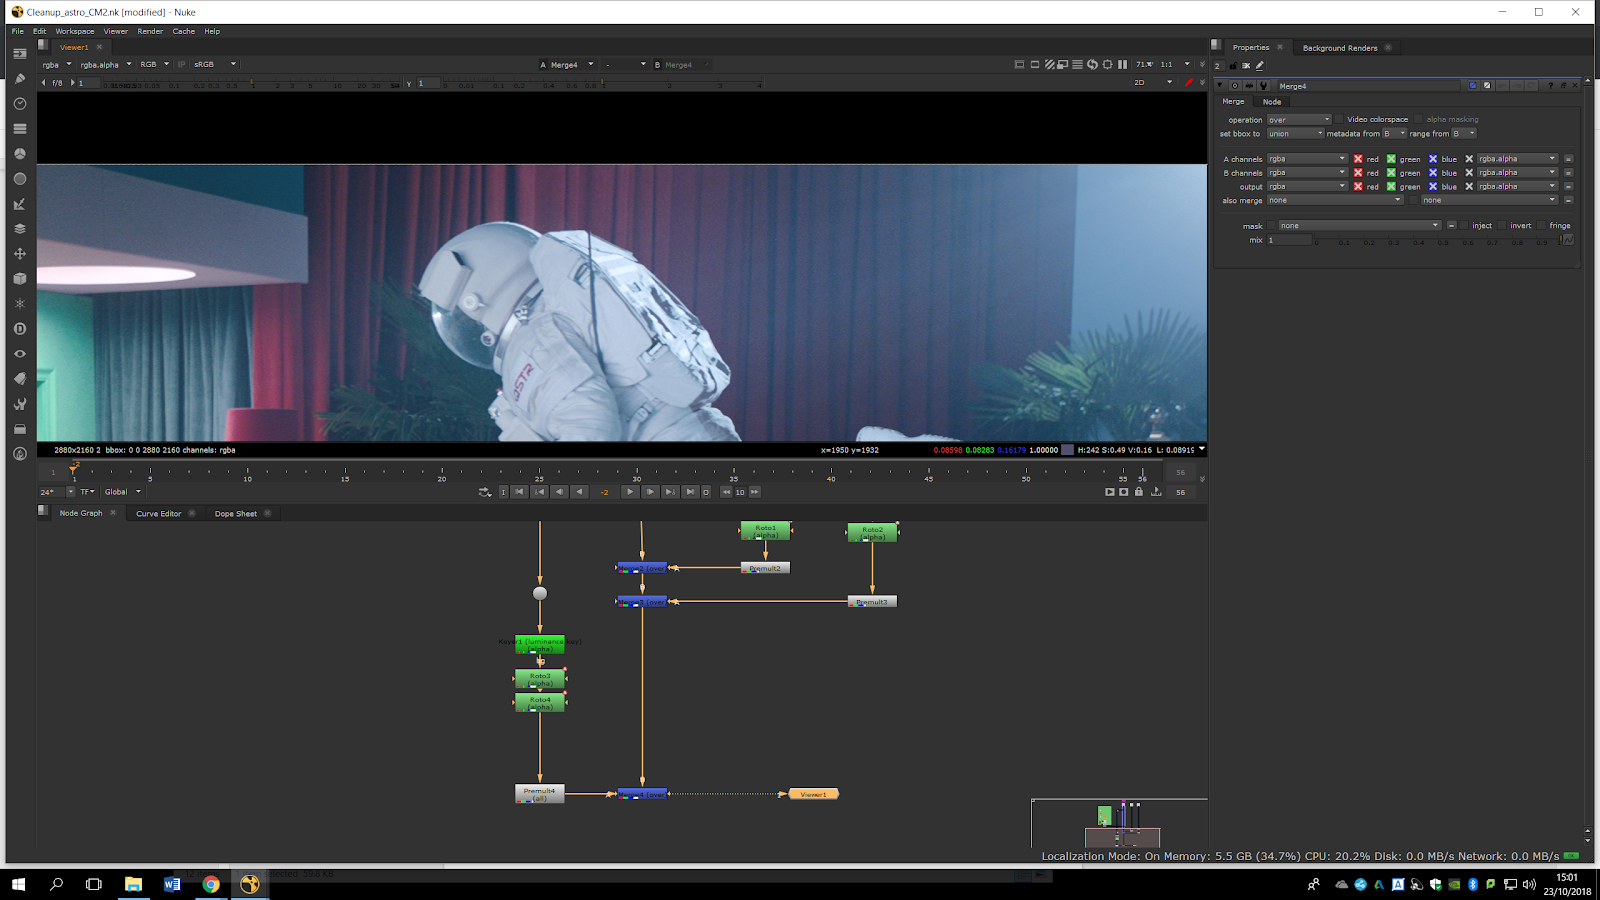Open the Draw nodes toolbar menu

pyautogui.click(x=20, y=79)
